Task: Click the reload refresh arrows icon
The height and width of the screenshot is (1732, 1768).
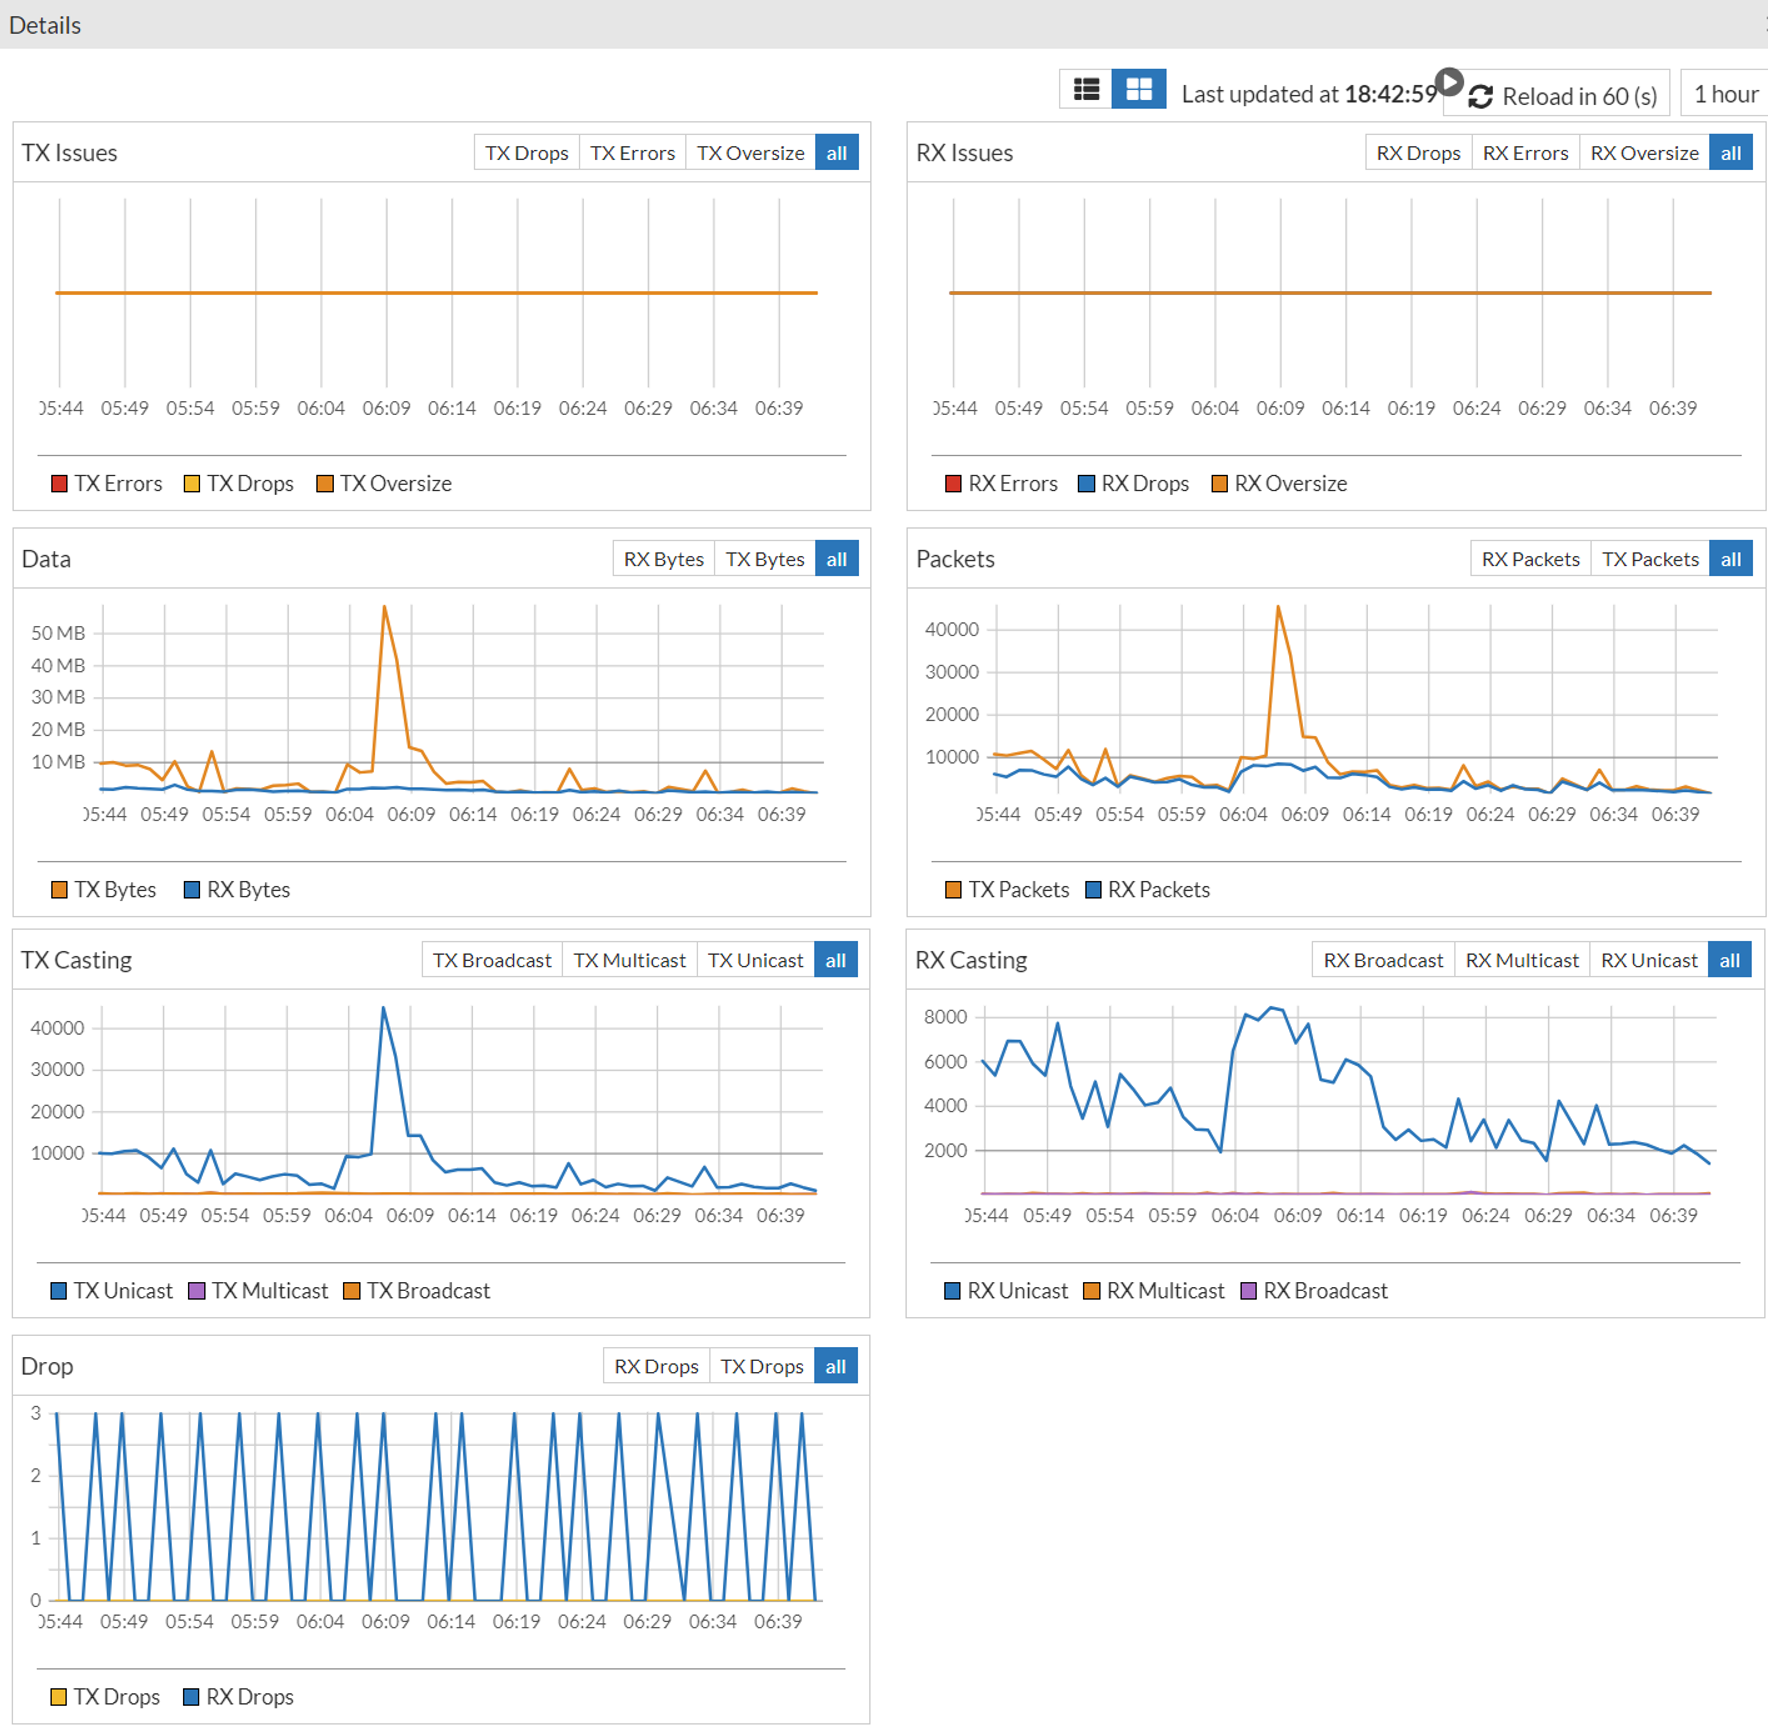Action: (1481, 96)
